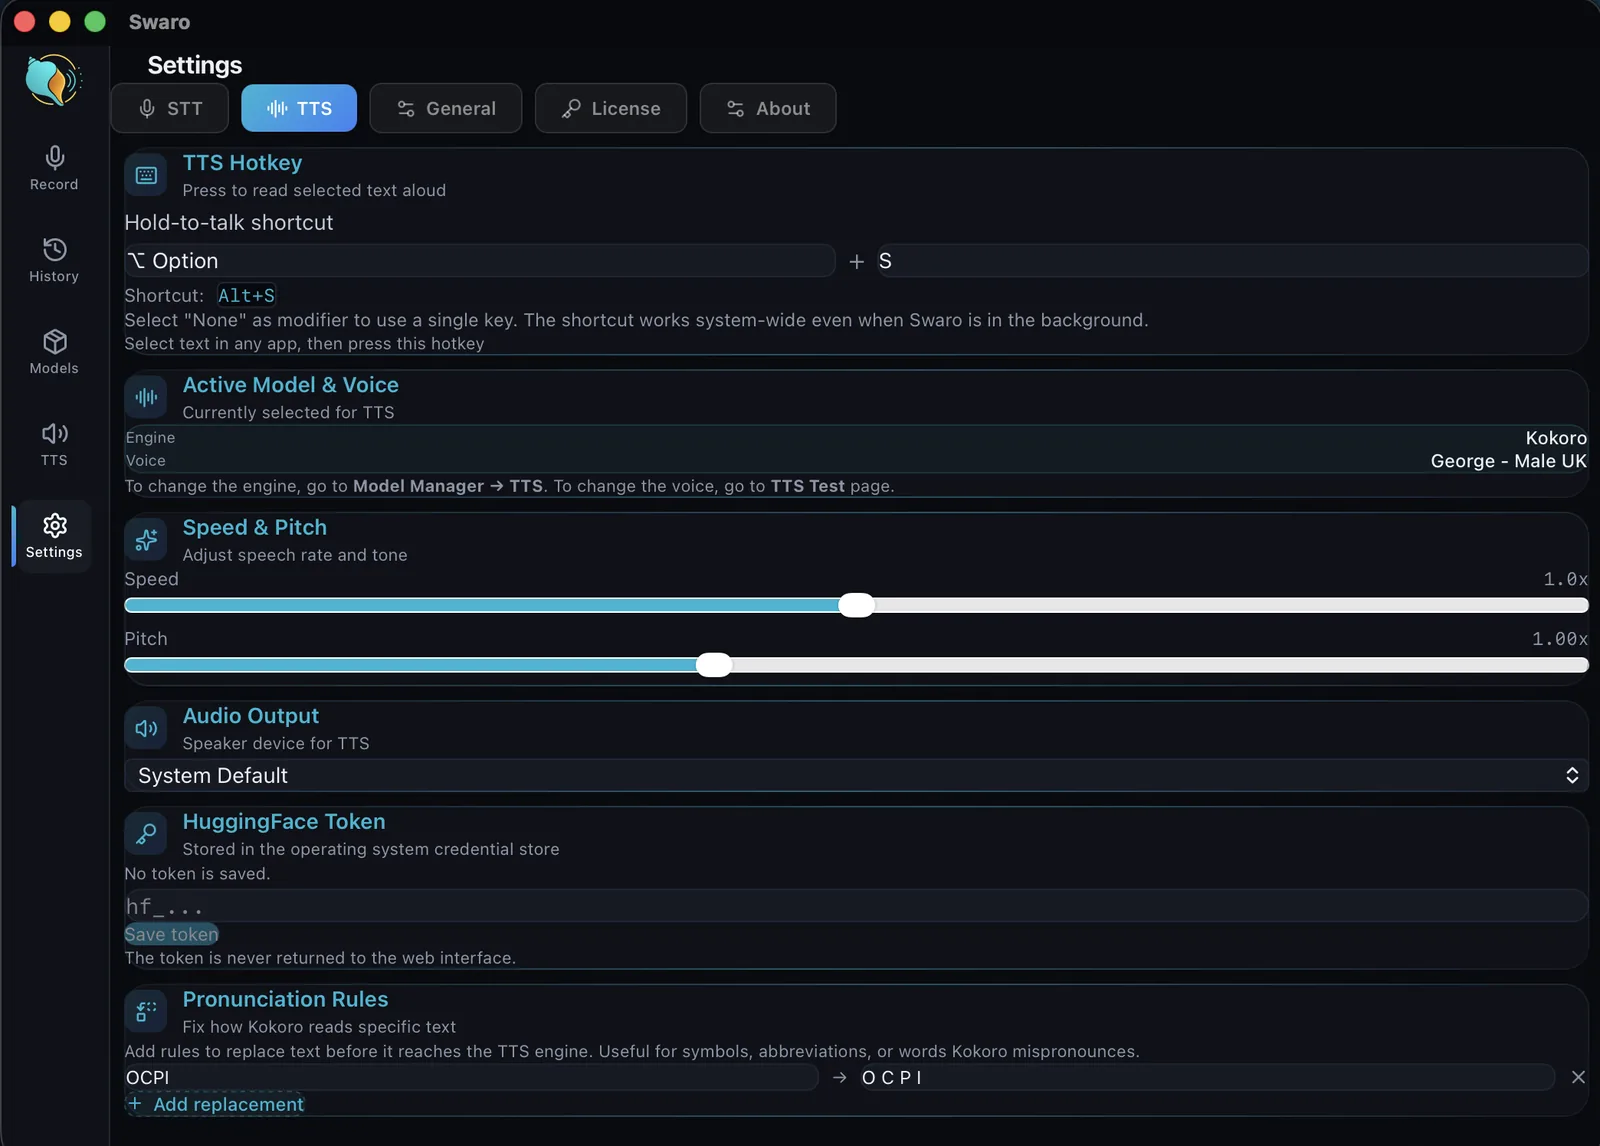Click the TTS Hotkey heading
This screenshot has width=1600, height=1146.
pyautogui.click(x=242, y=163)
